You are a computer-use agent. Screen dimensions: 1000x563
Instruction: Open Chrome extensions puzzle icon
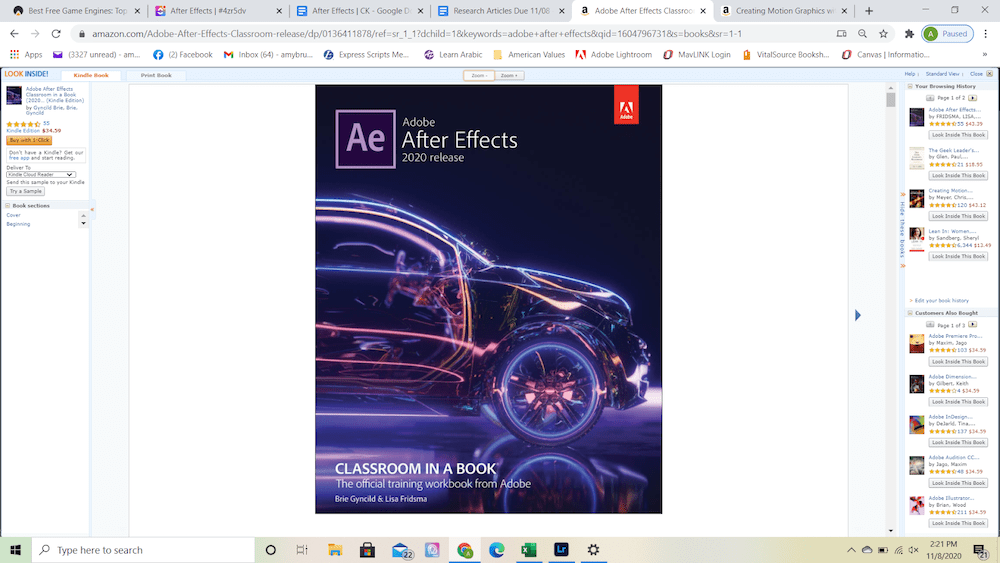[x=909, y=34]
